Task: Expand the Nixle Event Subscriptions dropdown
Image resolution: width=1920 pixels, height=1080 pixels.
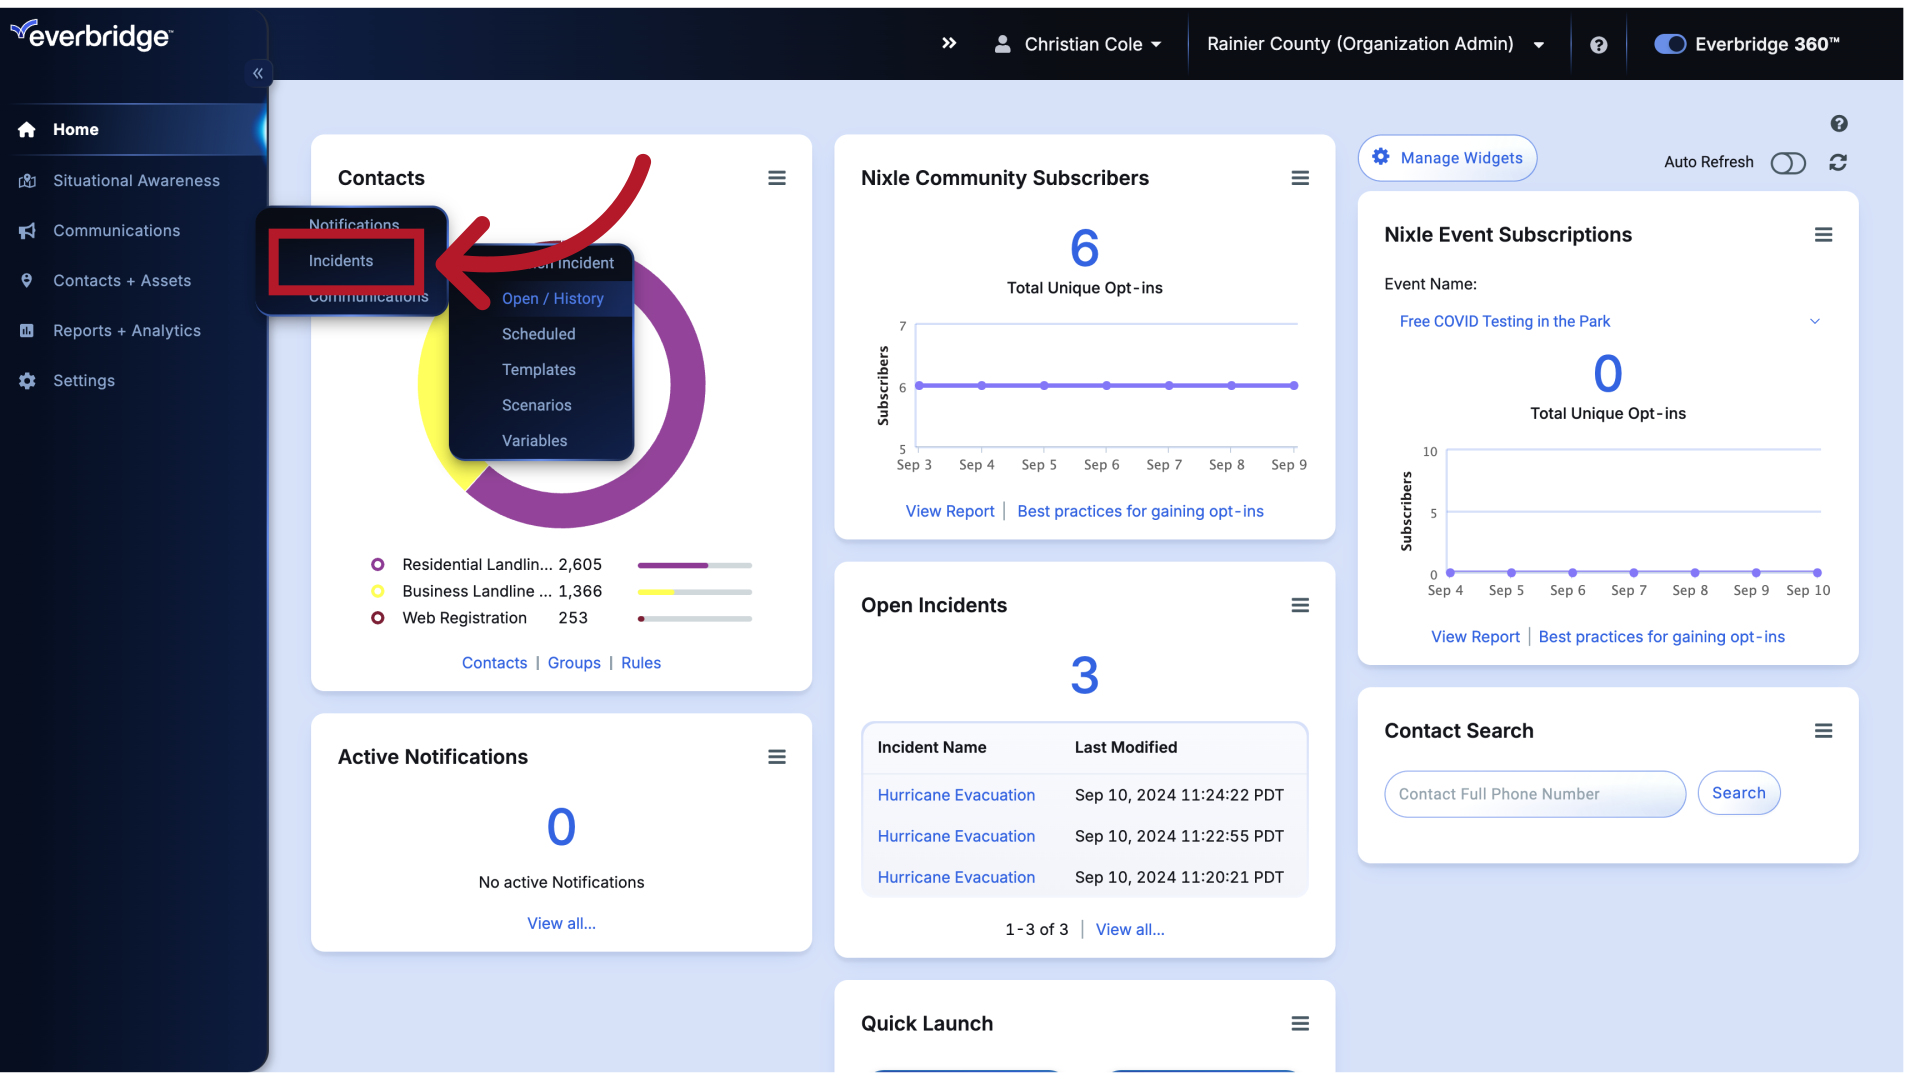Action: point(1816,320)
